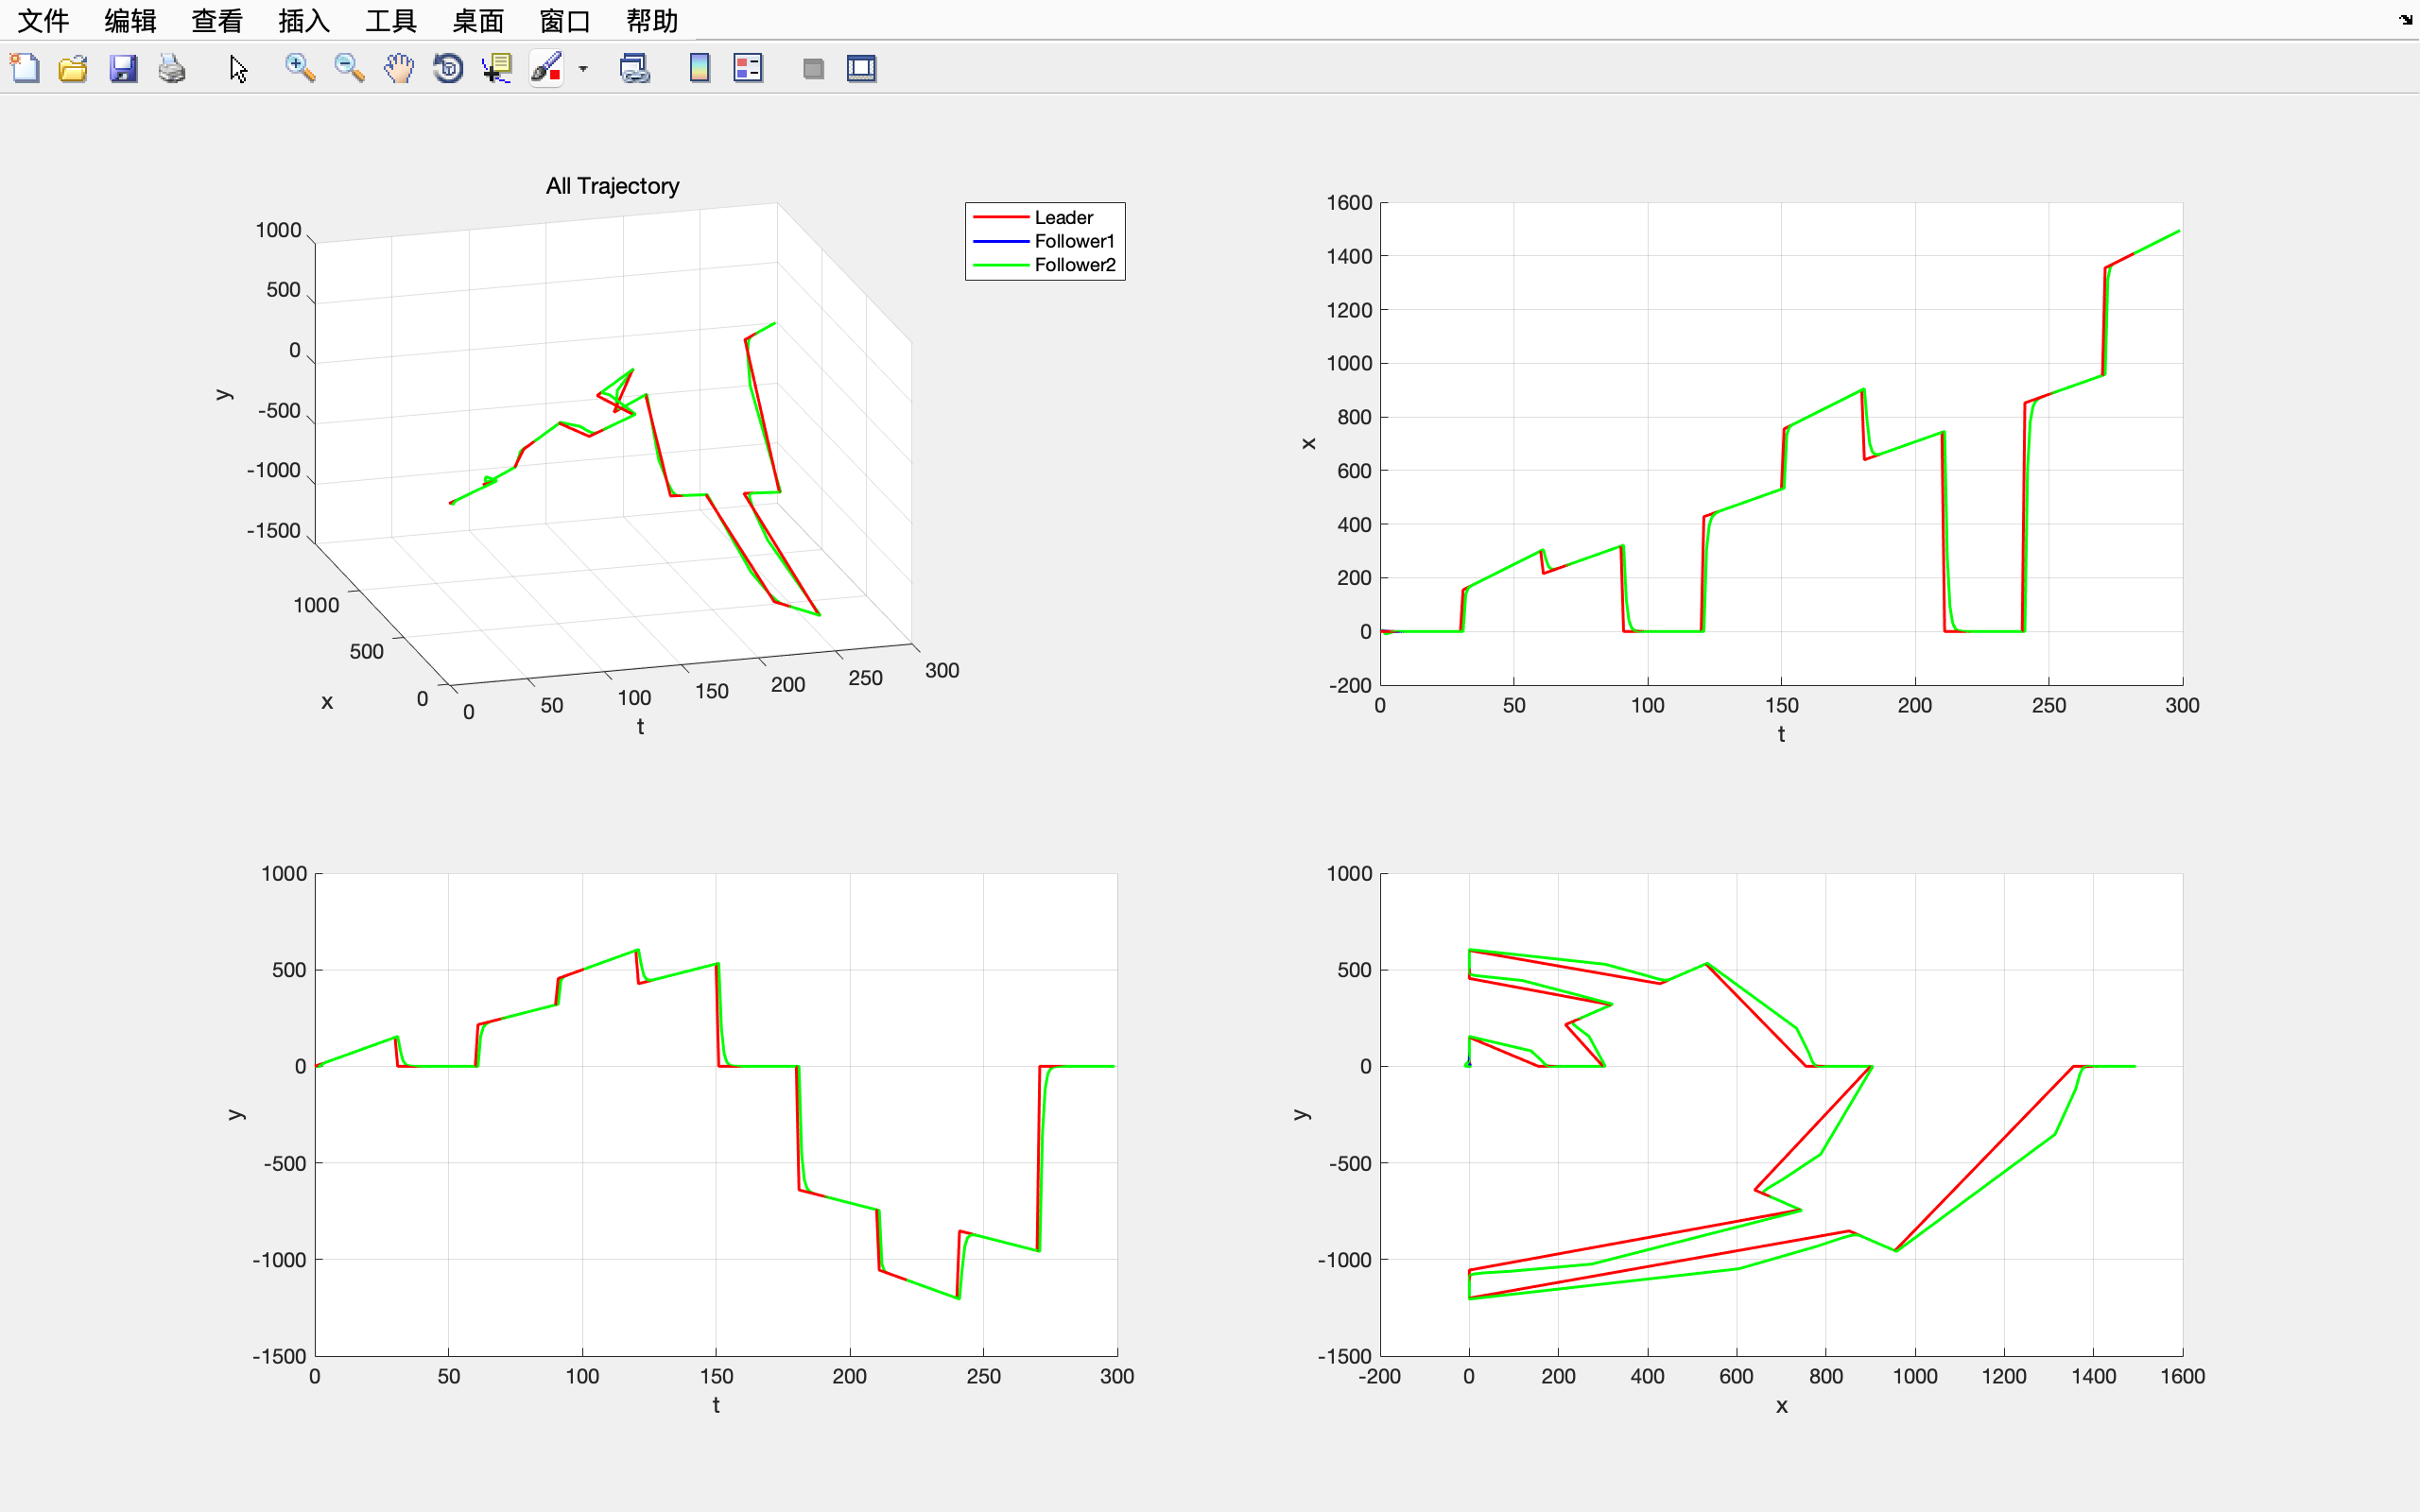Select the Follower1 legend entry
2420x1512 pixels.
tap(1075, 241)
